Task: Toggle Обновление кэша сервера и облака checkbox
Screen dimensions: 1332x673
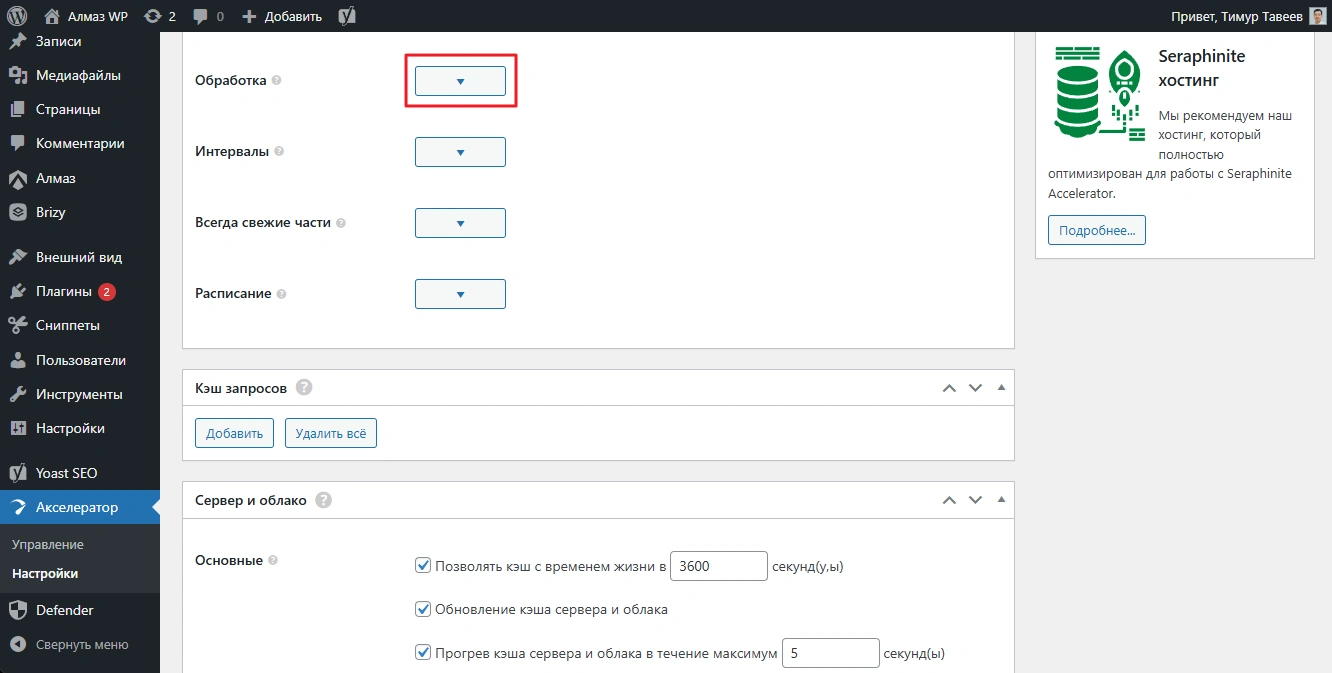Action: point(422,609)
